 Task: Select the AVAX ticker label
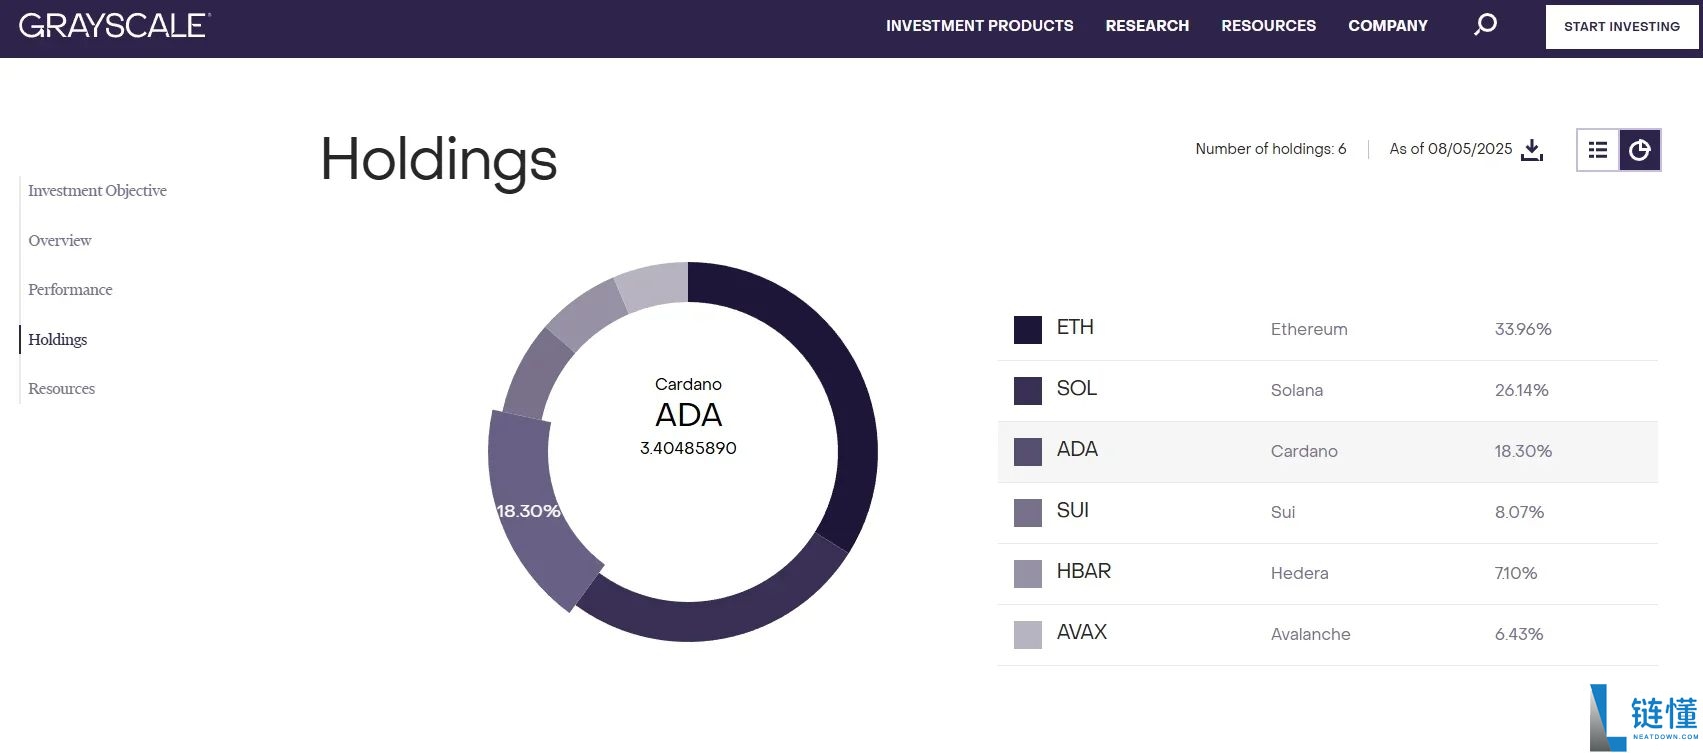(1082, 632)
